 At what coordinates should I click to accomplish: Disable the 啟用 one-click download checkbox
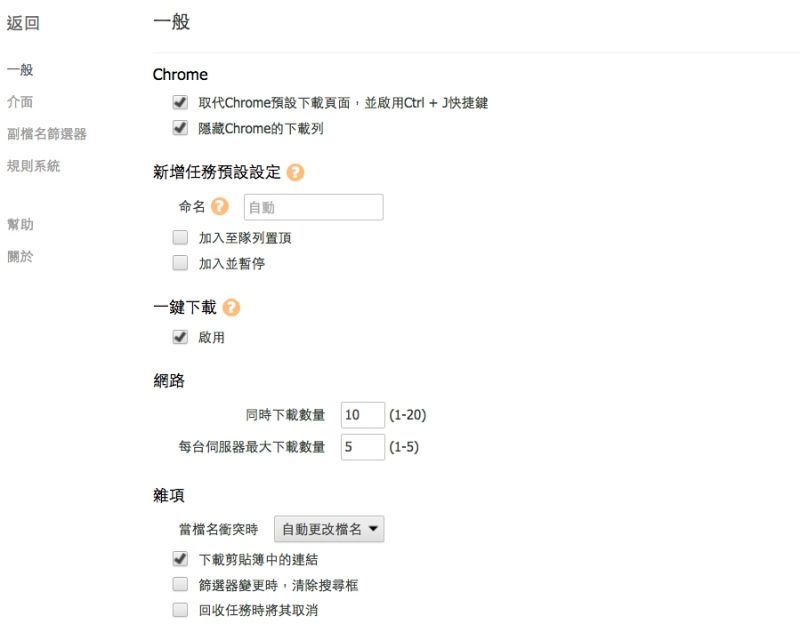[180, 337]
